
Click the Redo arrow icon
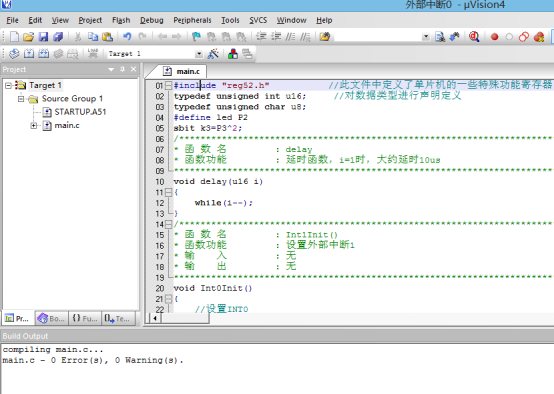(142, 37)
